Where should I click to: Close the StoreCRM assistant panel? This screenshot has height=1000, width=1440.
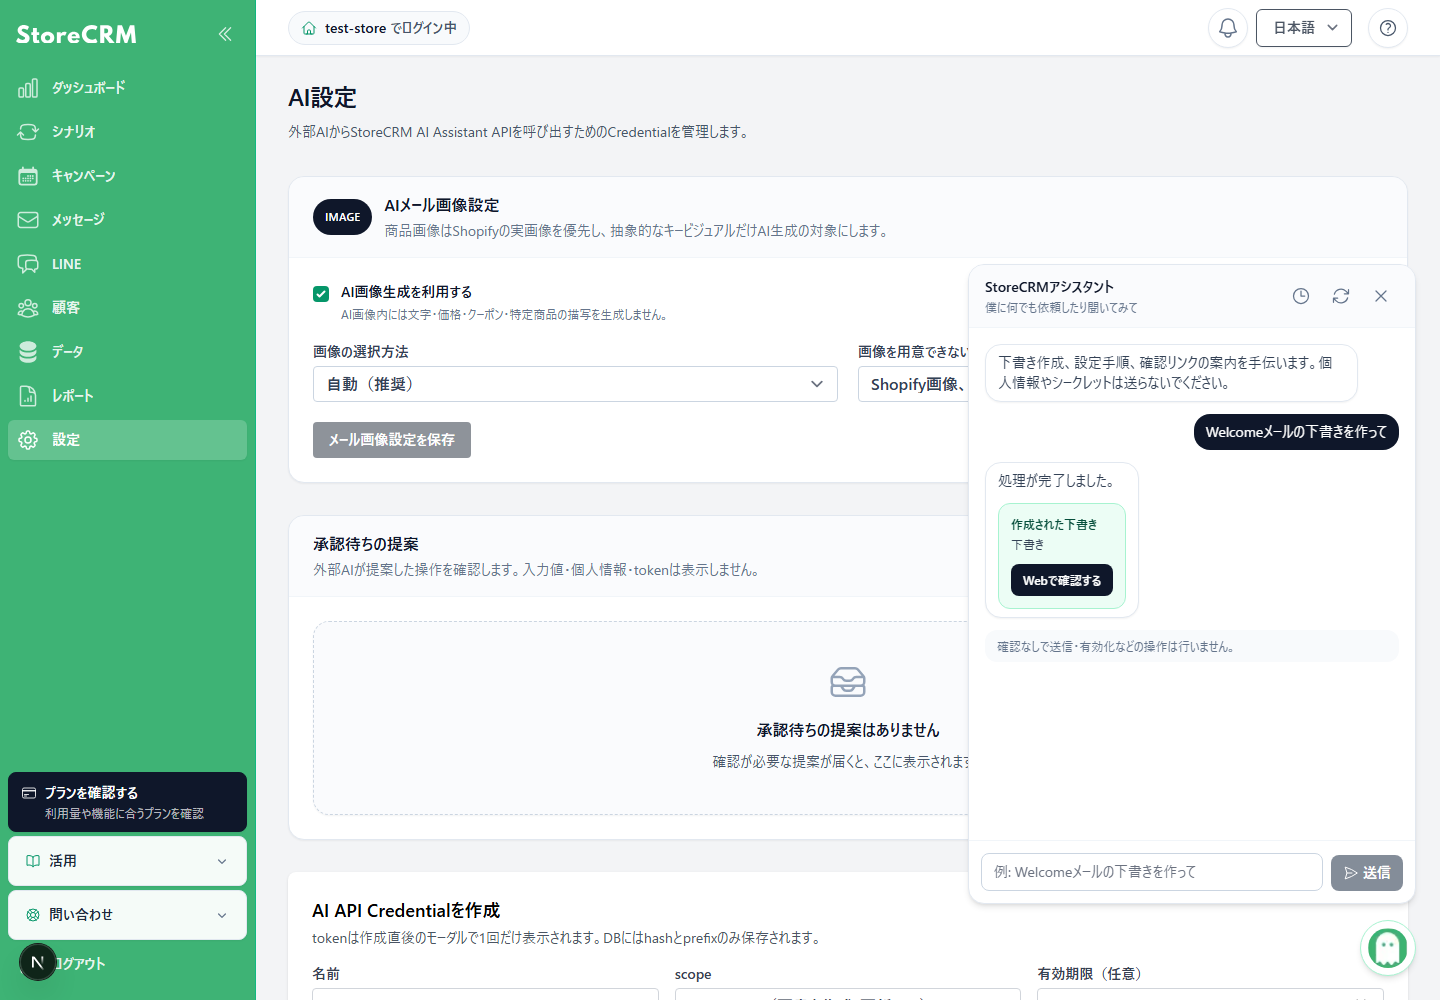pos(1381,296)
